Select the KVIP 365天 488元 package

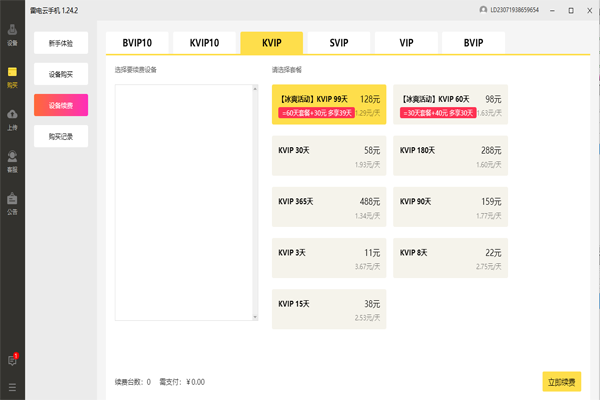click(x=329, y=206)
